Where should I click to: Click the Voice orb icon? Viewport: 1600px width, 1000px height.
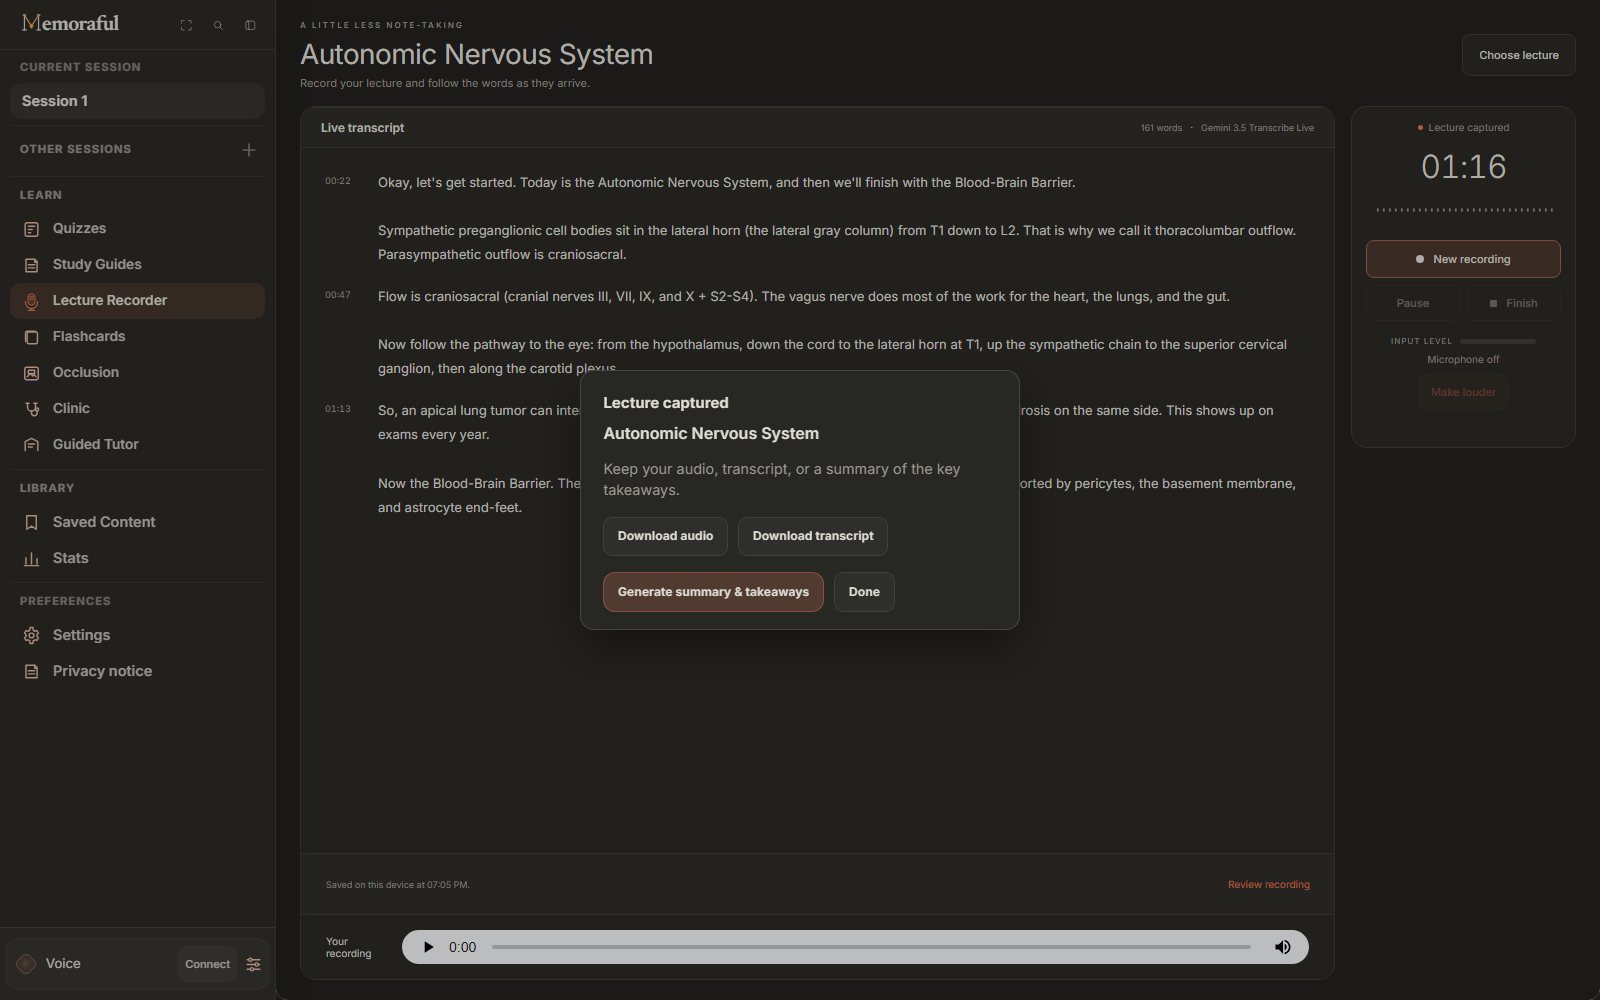click(26, 964)
